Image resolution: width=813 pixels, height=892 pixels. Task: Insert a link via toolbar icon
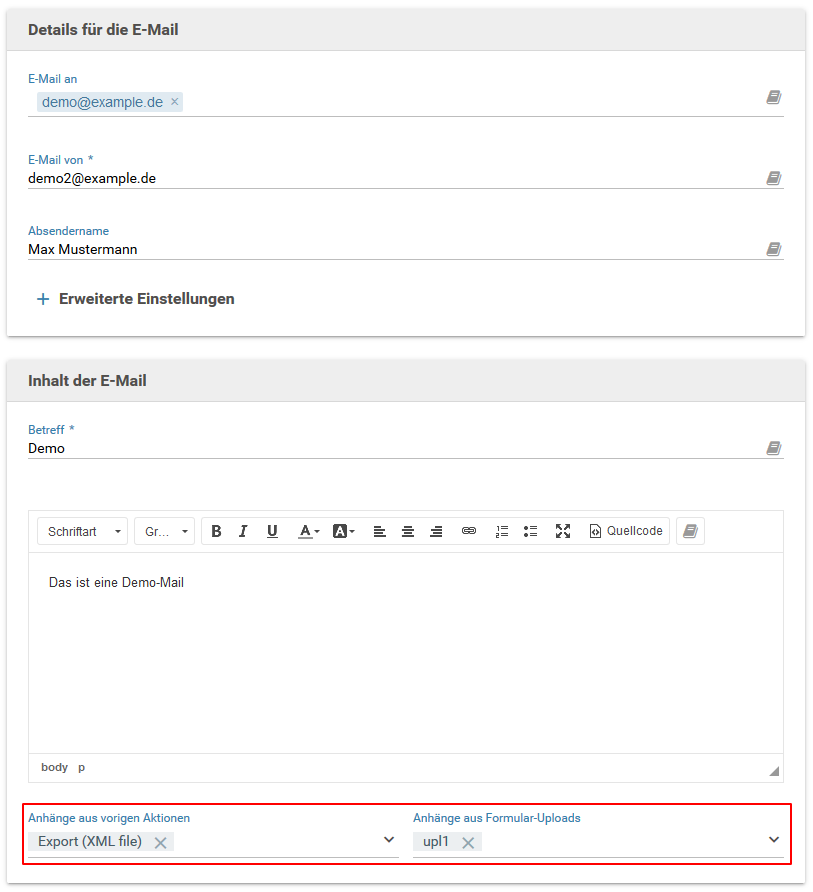(469, 531)
